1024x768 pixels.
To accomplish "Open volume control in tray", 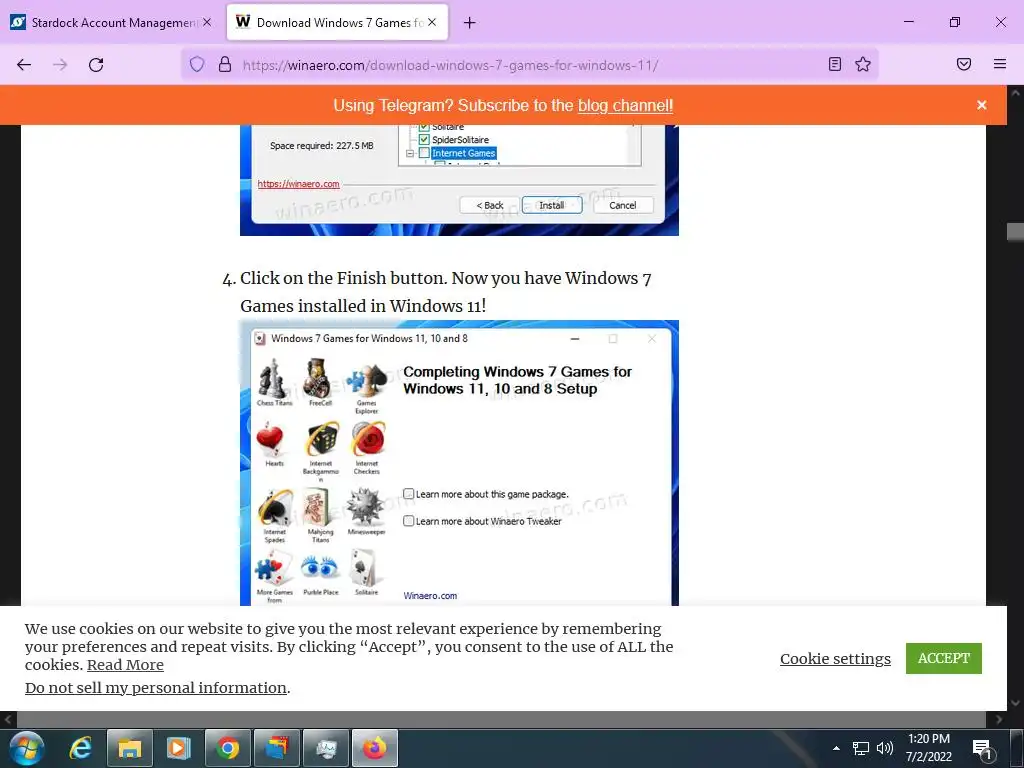I will 885,748.
